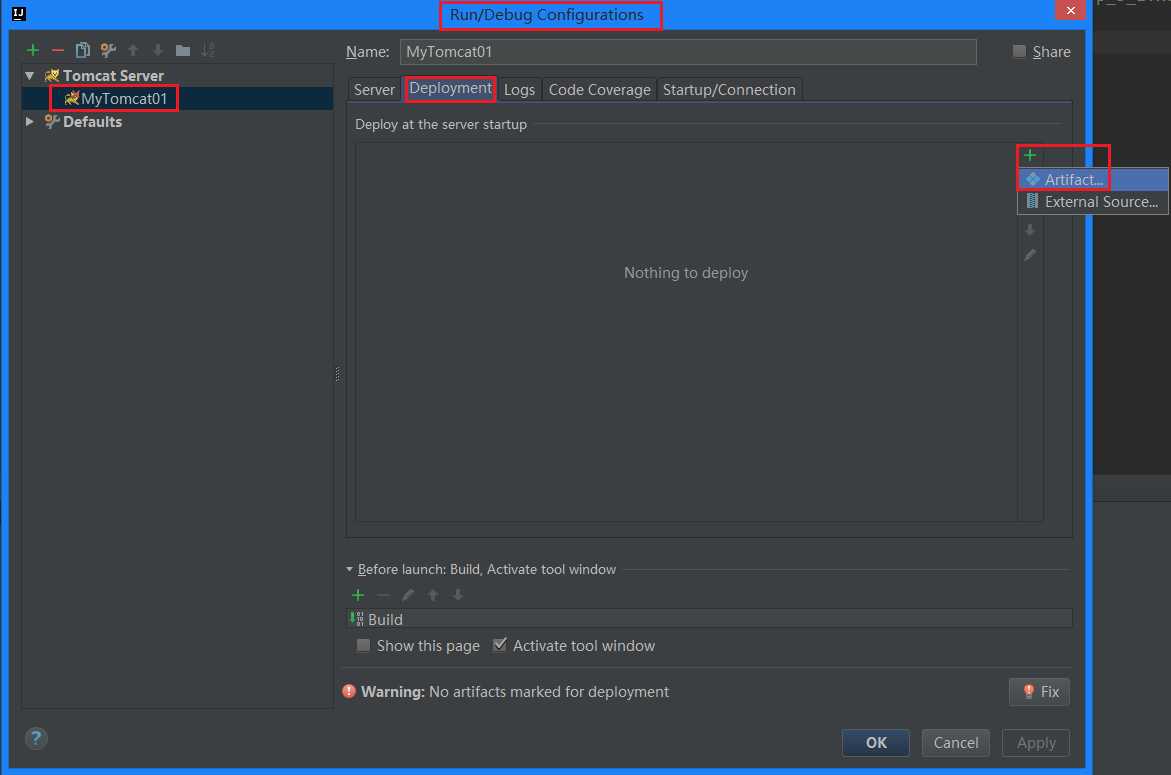Click move-down arrow beside deployment list

(1030, 230)
